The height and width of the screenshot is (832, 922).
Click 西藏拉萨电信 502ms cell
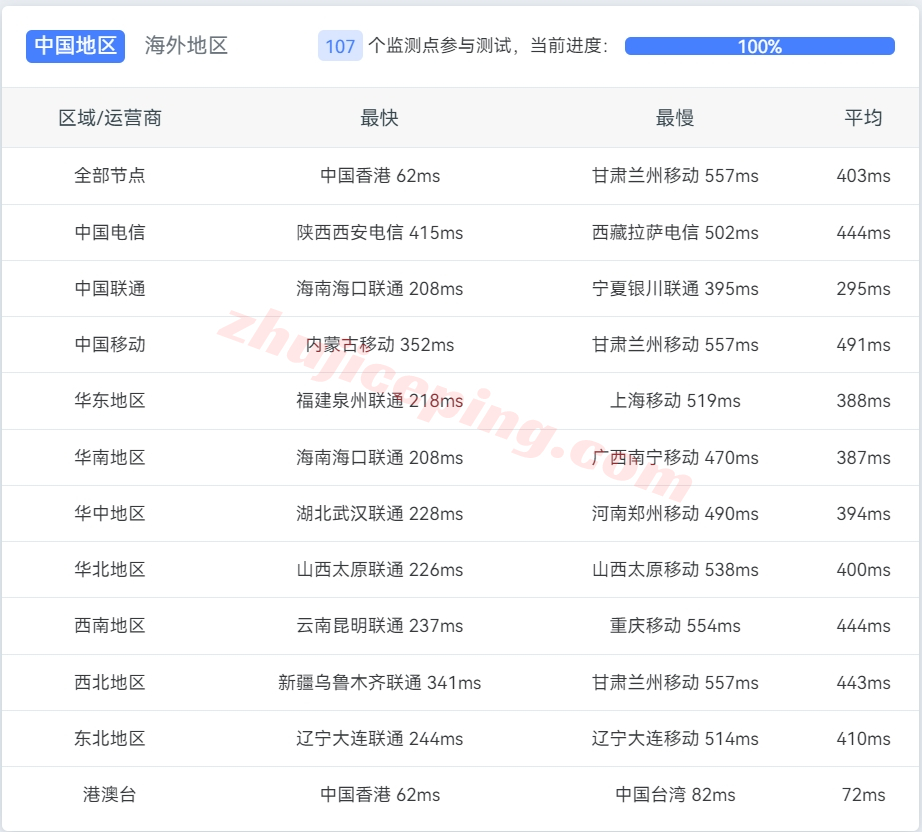point(675,232)
